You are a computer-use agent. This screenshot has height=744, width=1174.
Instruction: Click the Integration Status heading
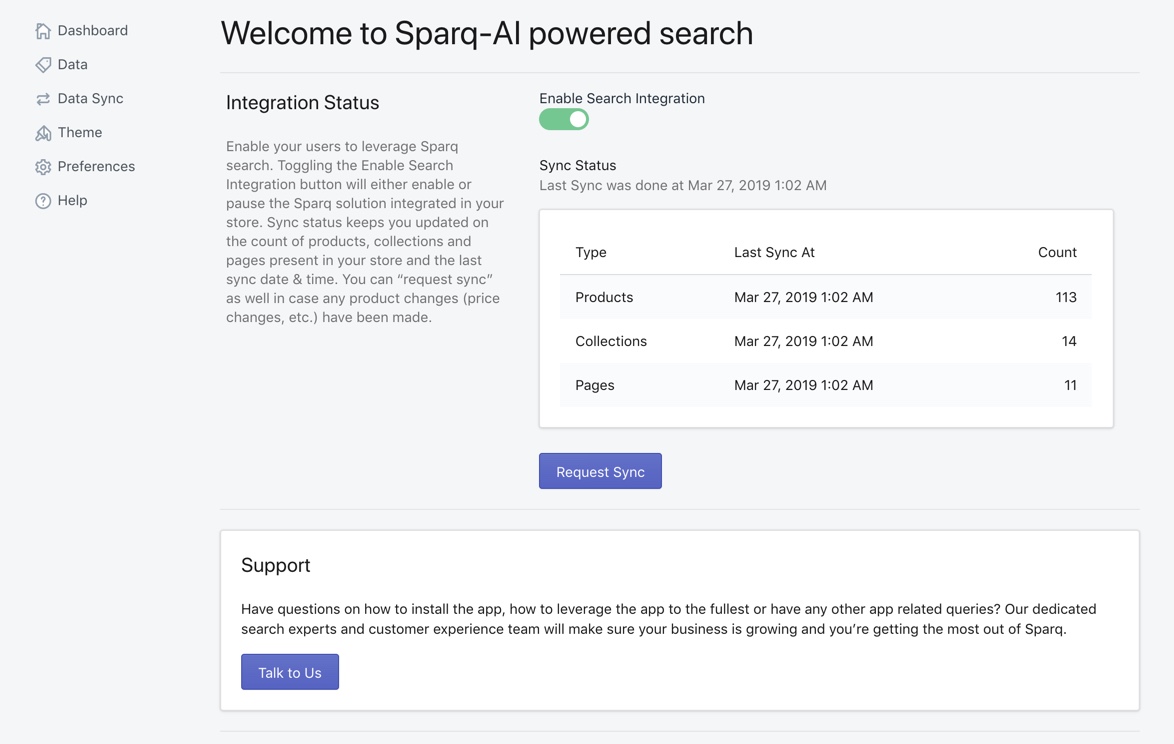tap(302, 103)
